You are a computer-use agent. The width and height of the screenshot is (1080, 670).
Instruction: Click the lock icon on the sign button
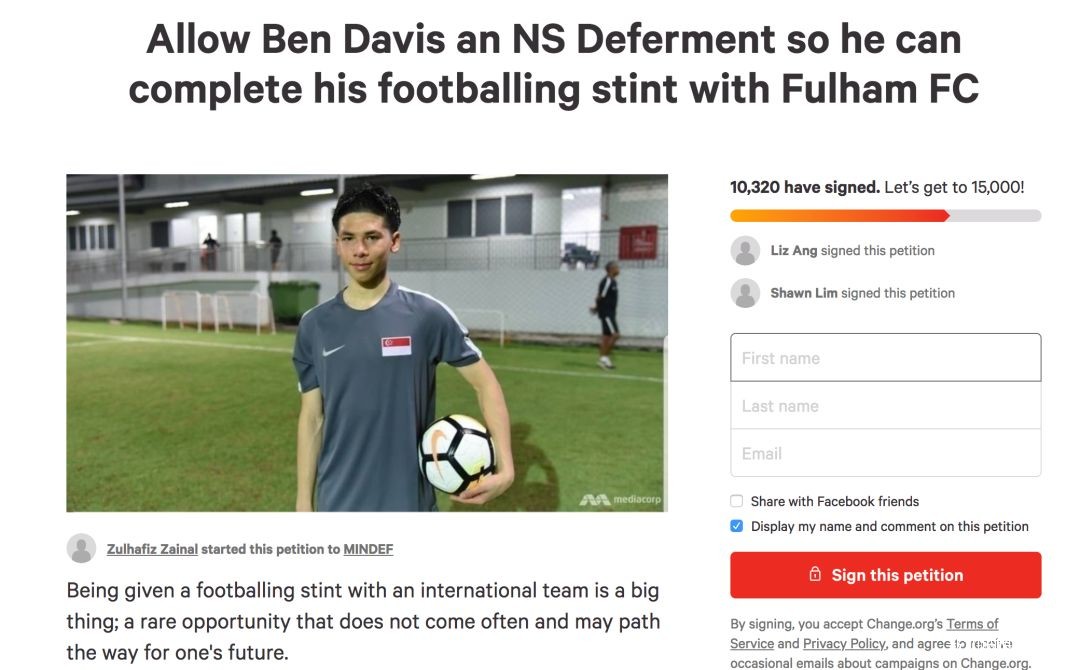pos(815,574)
